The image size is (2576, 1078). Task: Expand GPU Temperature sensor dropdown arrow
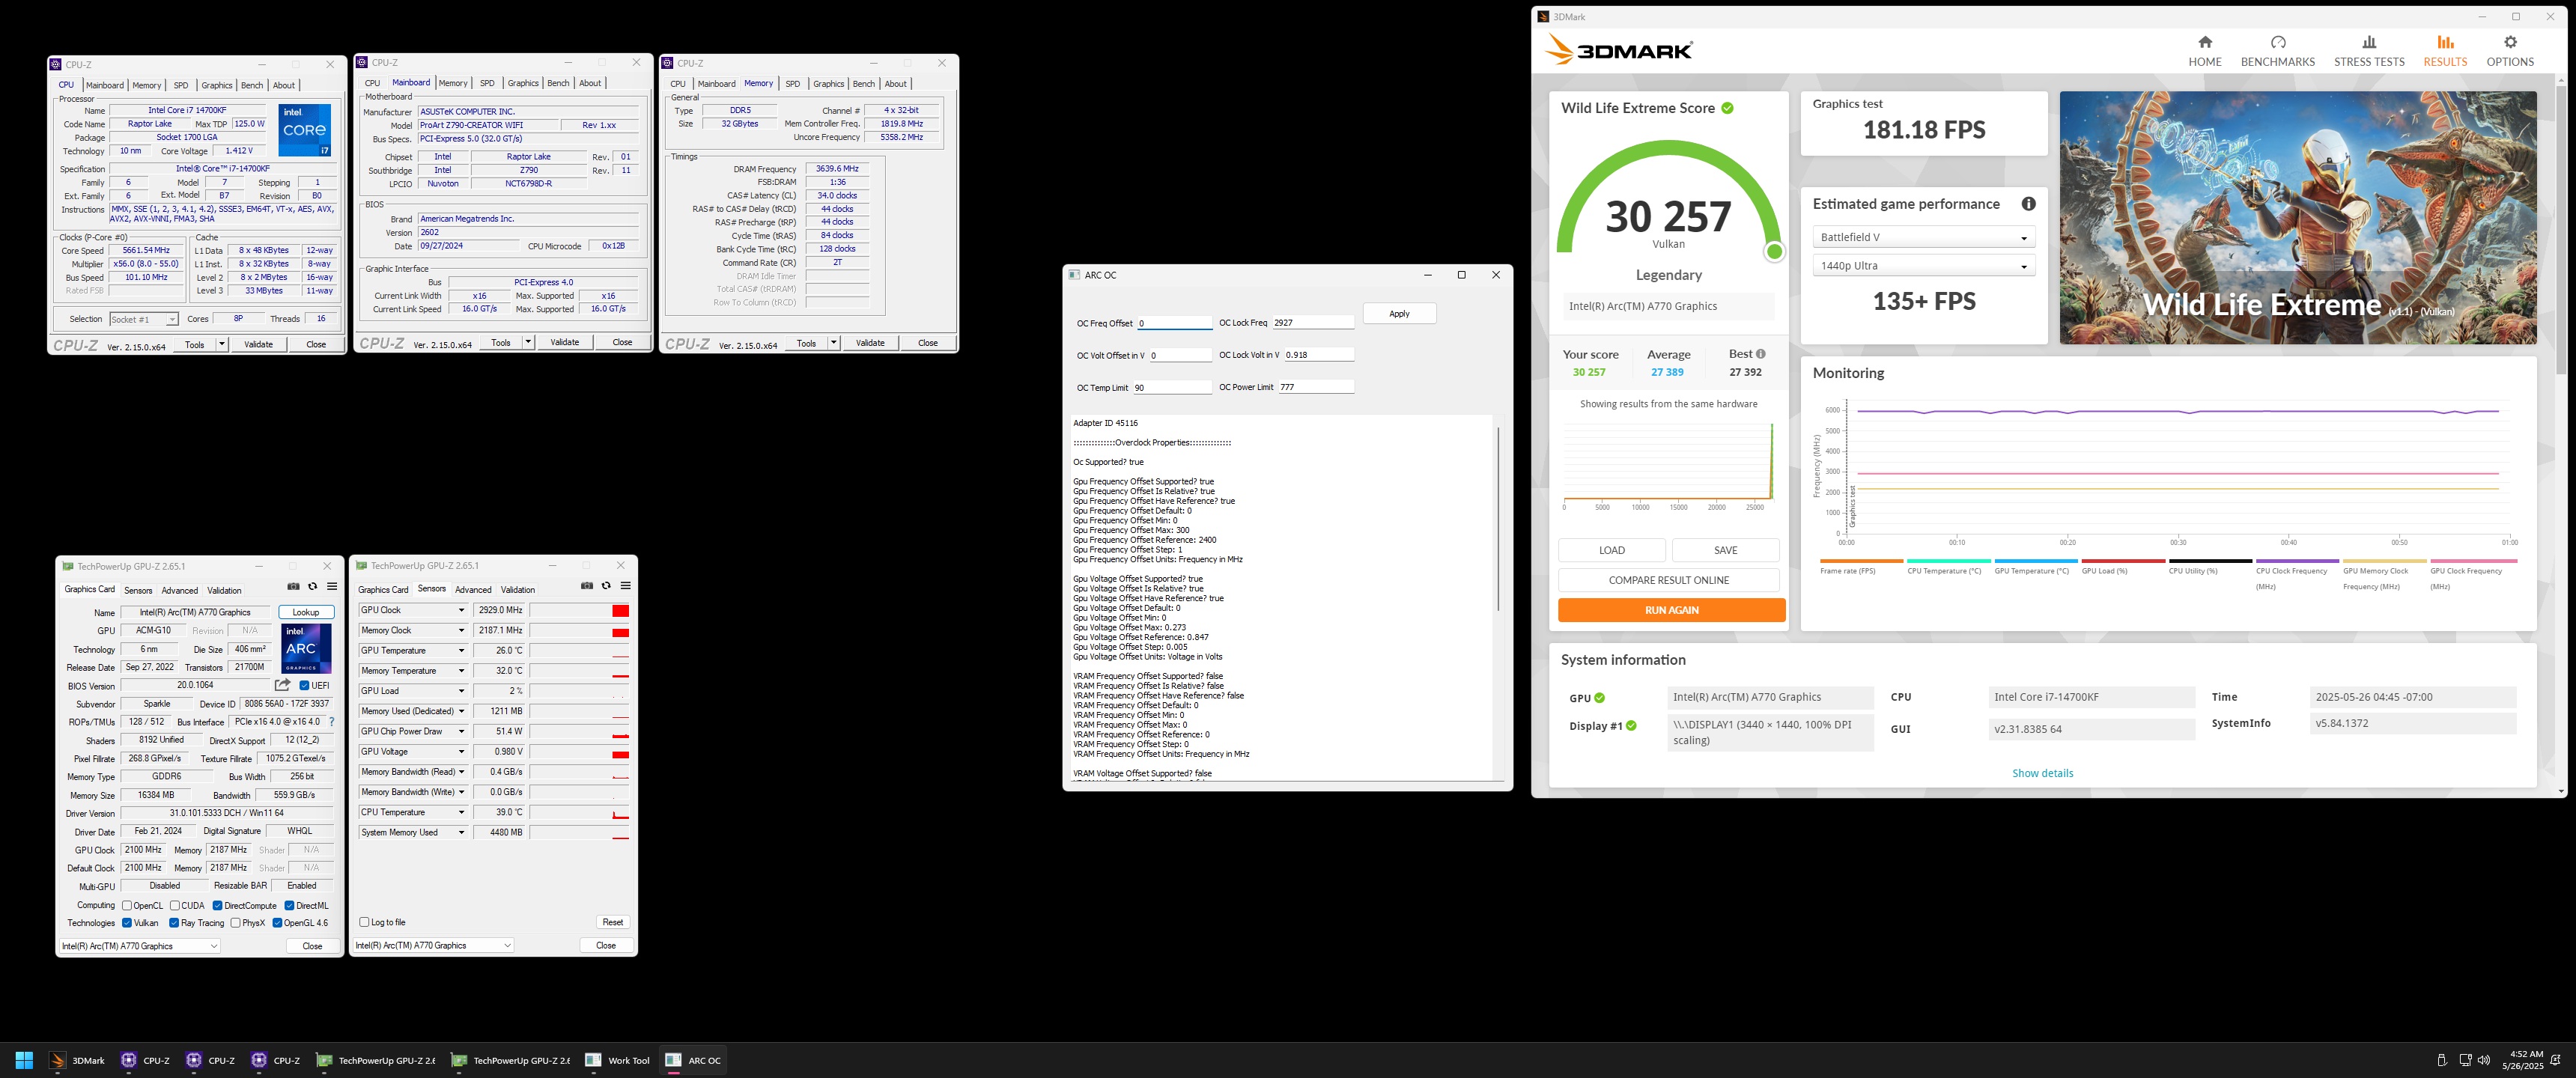tap(461, 651)
